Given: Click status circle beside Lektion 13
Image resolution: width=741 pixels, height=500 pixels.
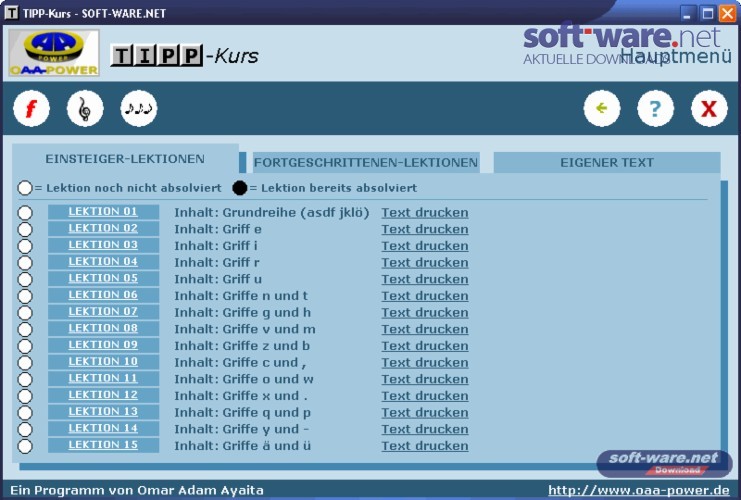Looking at the screenshot, I should coord(25,413).
